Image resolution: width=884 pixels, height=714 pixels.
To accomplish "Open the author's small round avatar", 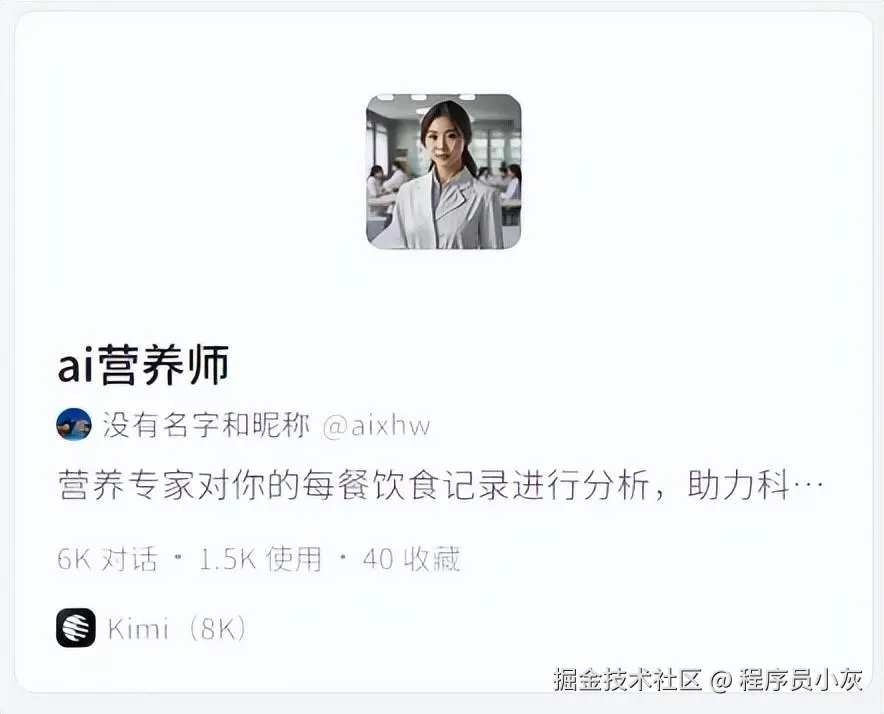I will tap(74, 424).
